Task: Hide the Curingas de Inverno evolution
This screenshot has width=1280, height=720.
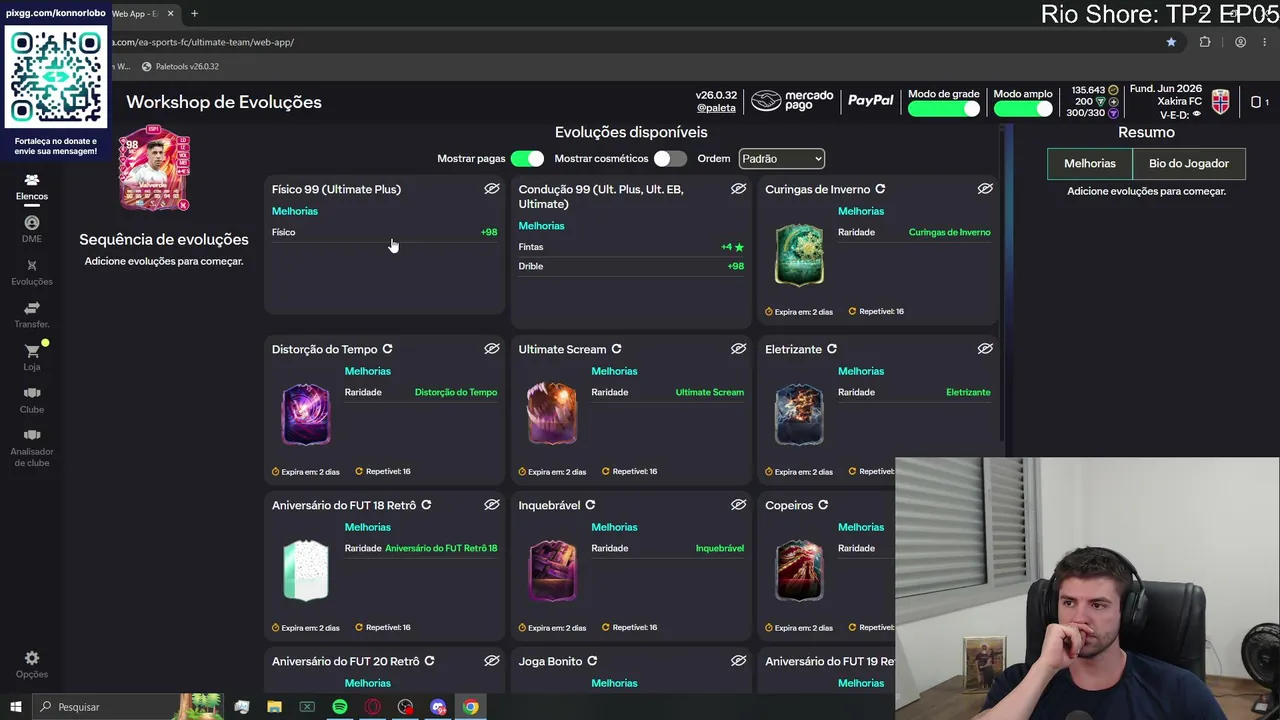Action: pos(985,189)
